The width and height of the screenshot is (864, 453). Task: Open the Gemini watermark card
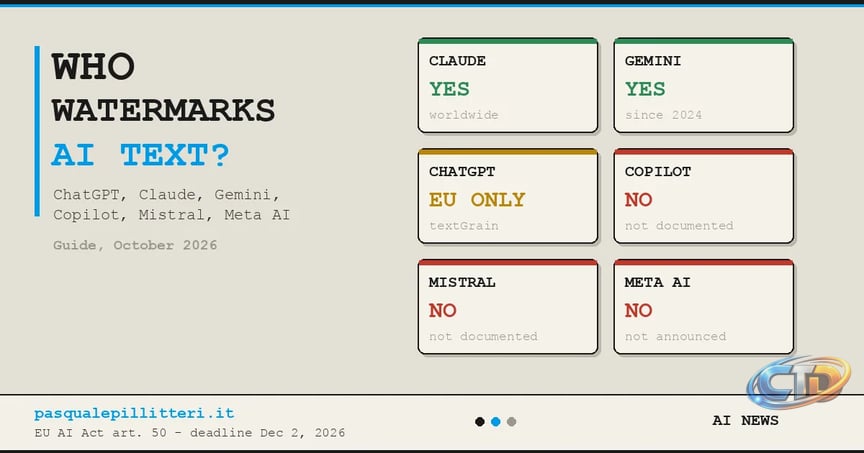tap(704, 85)
